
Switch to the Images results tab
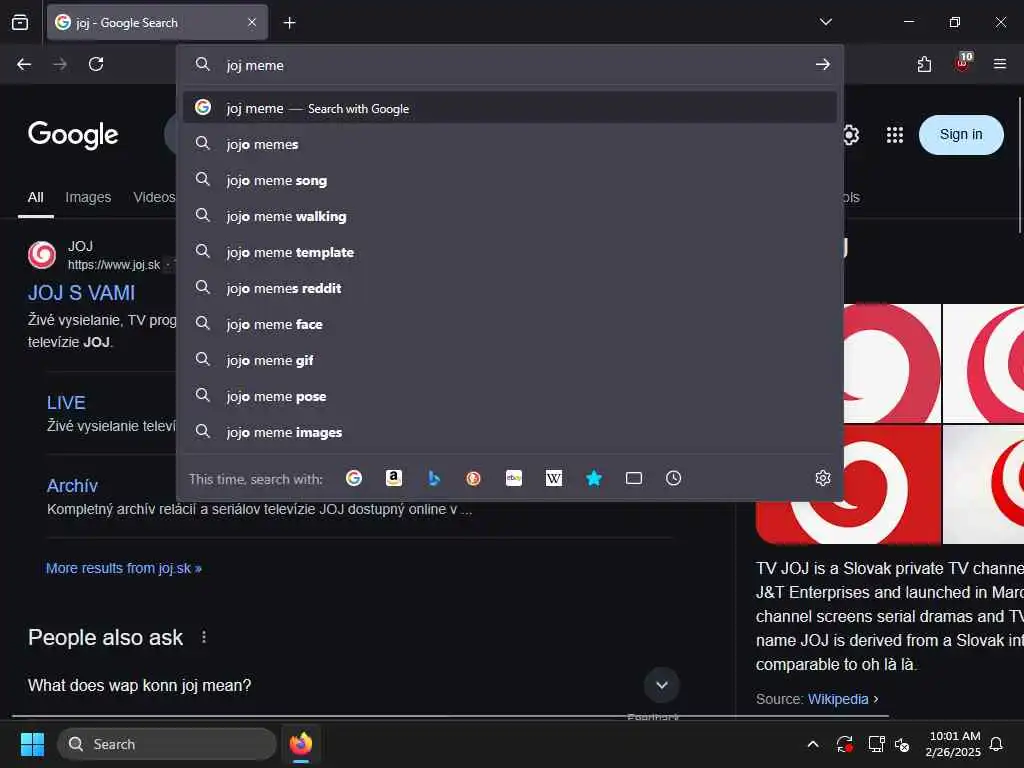88,197
